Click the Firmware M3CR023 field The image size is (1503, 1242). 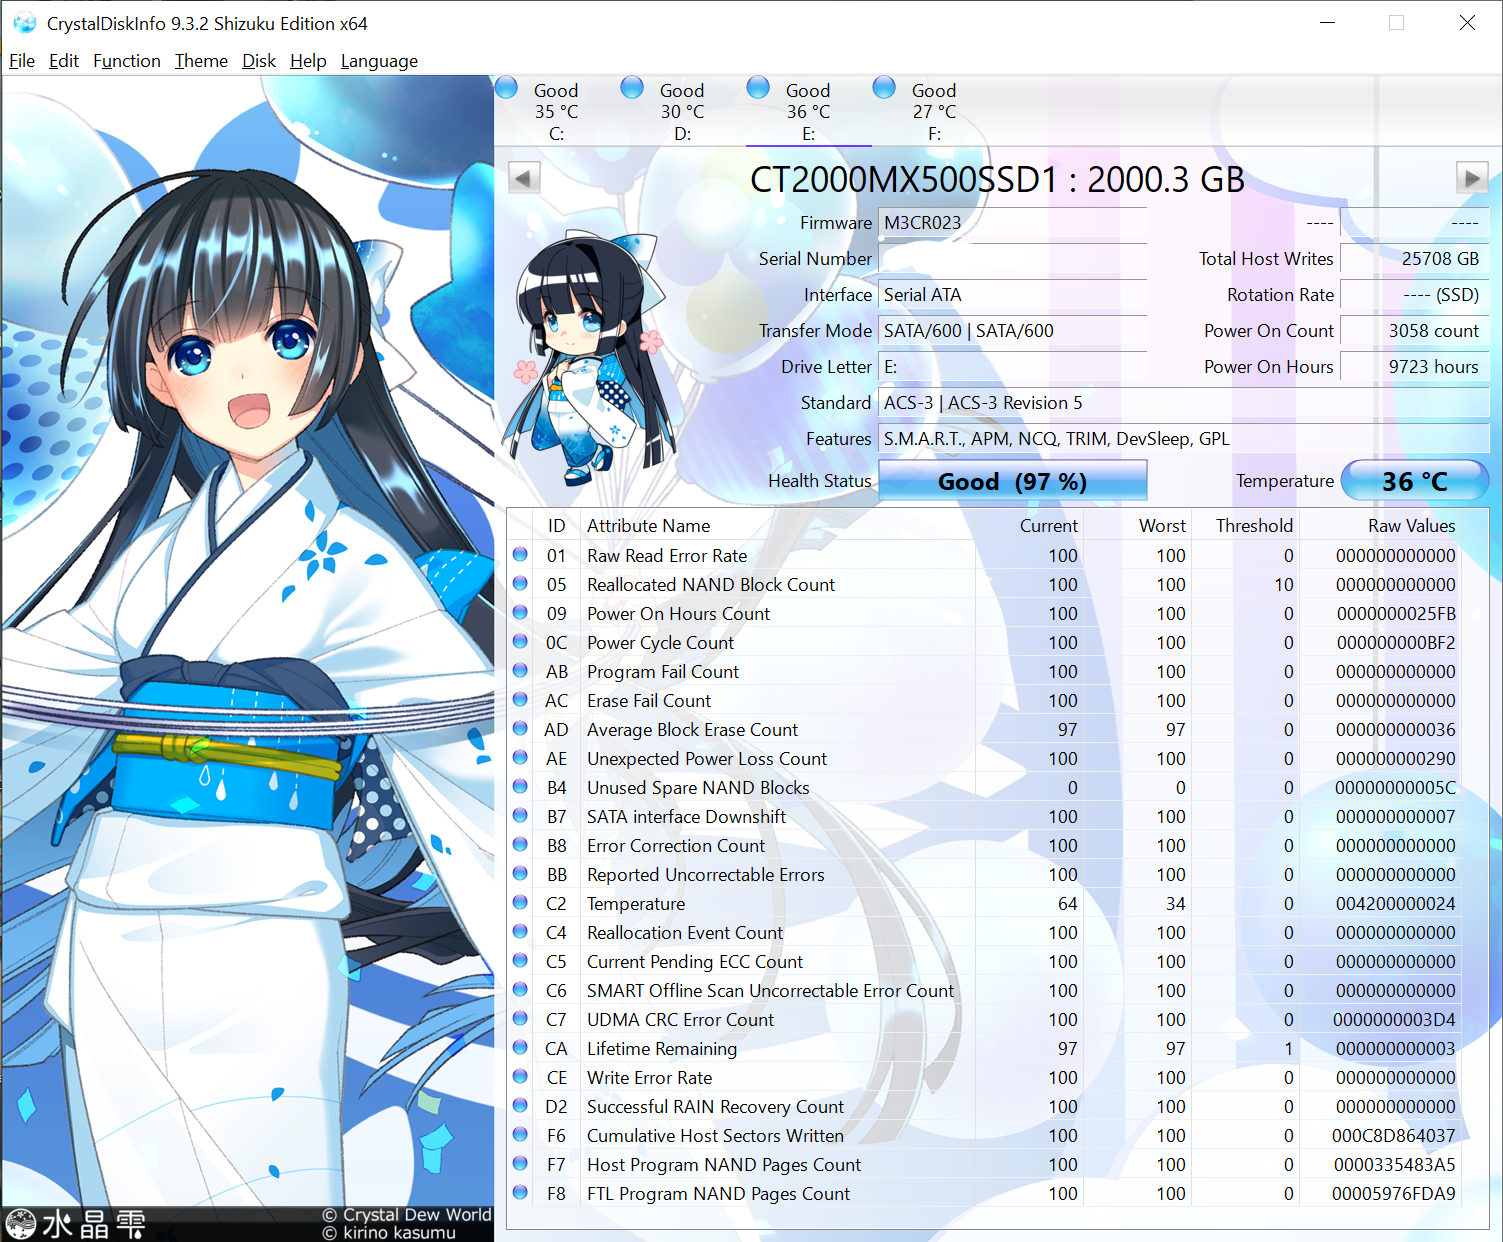tap(1012, 223)
